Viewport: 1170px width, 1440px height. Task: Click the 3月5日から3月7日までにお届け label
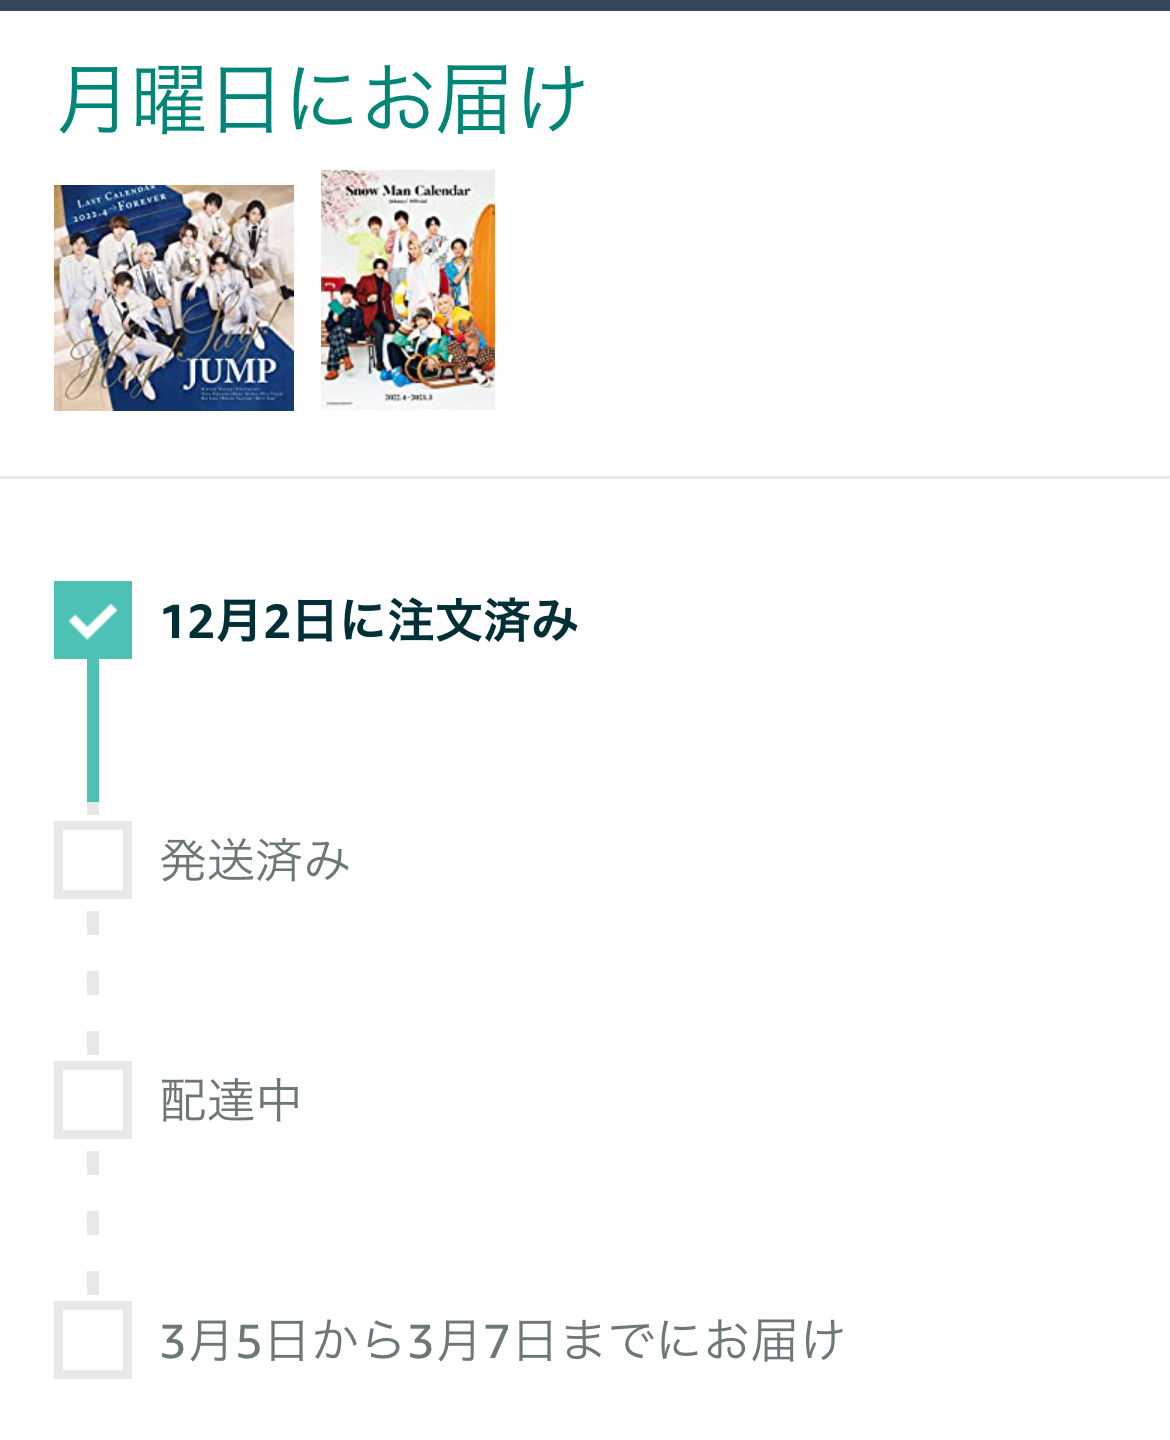tap(502, 1341)
